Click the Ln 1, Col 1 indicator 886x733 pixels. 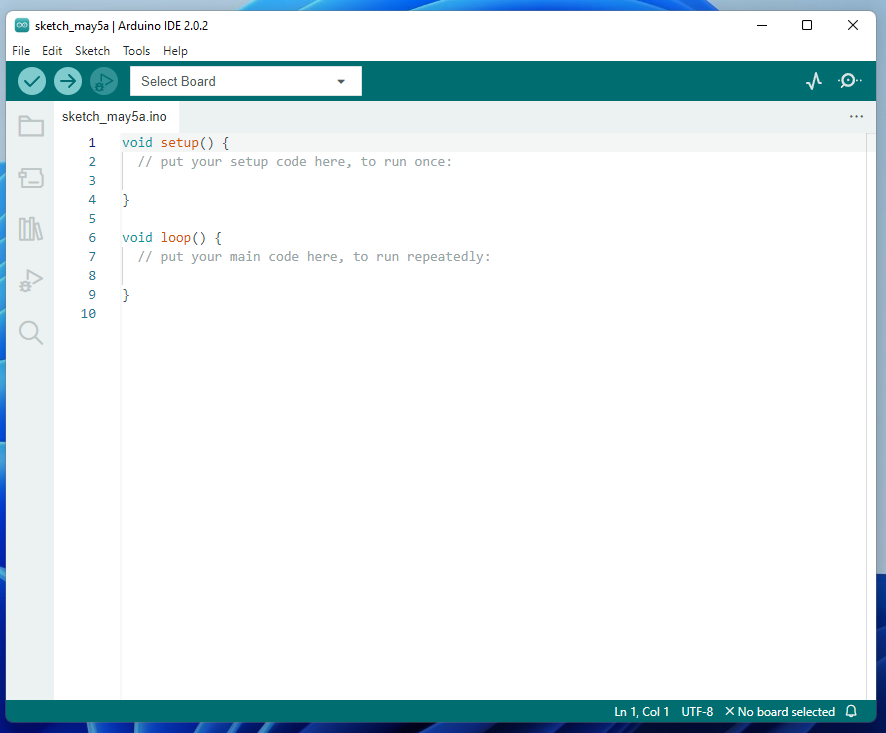coord(641,711)
